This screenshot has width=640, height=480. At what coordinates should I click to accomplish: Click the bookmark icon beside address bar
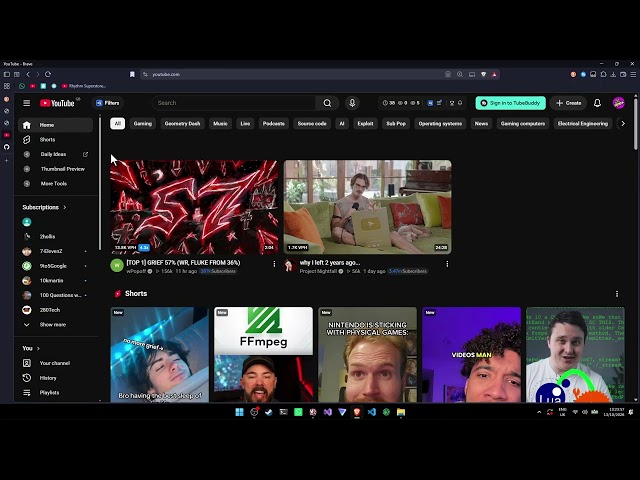(x=132, y=74)
